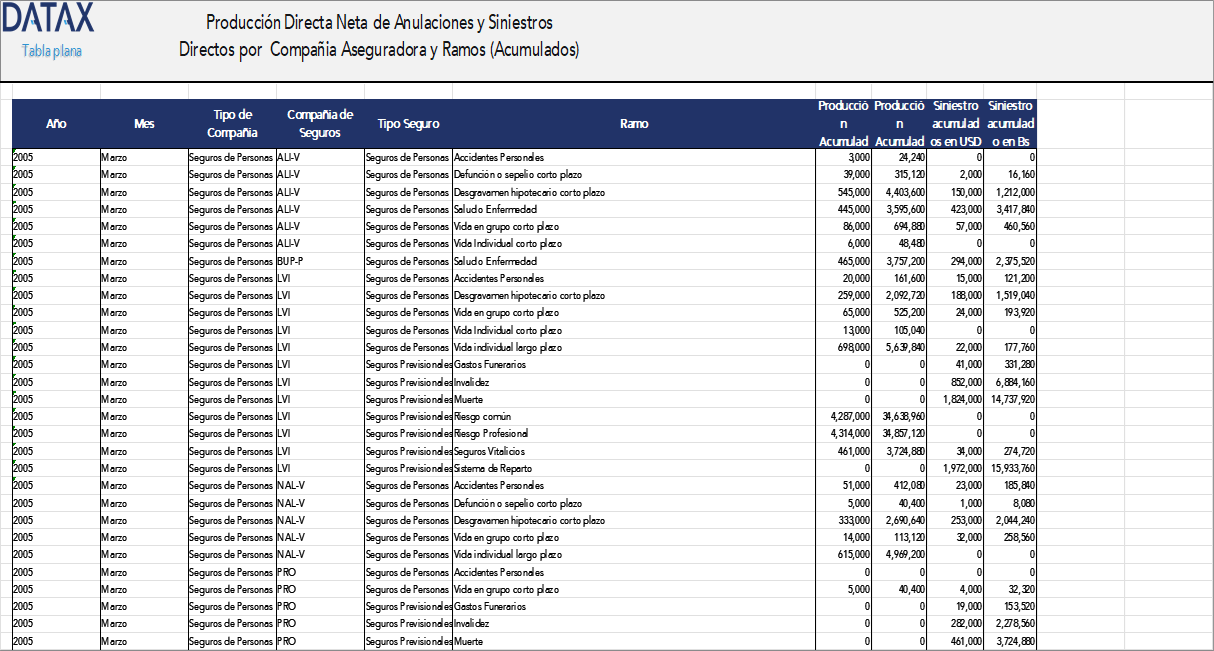Click the "Mes" column header
Screen dimensions: 1214x651
click(143, 123)
